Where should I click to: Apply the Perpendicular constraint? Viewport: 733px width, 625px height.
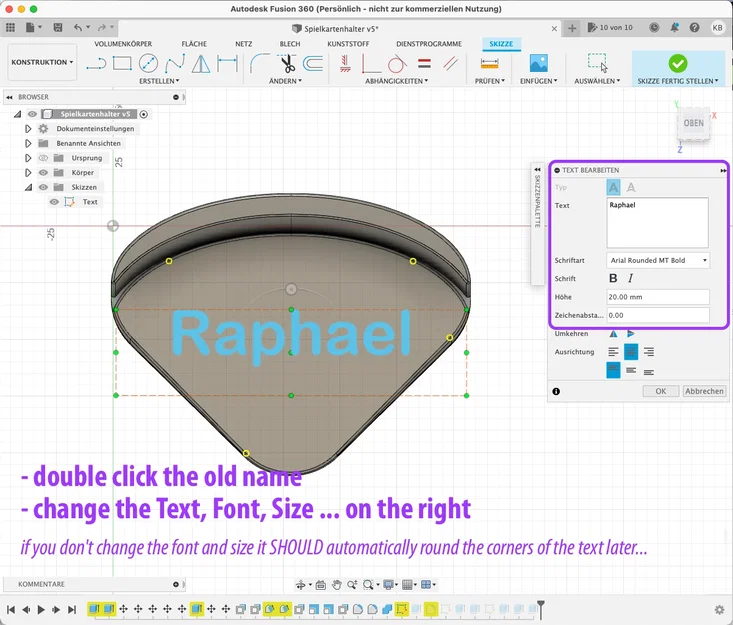click(371, 64)
